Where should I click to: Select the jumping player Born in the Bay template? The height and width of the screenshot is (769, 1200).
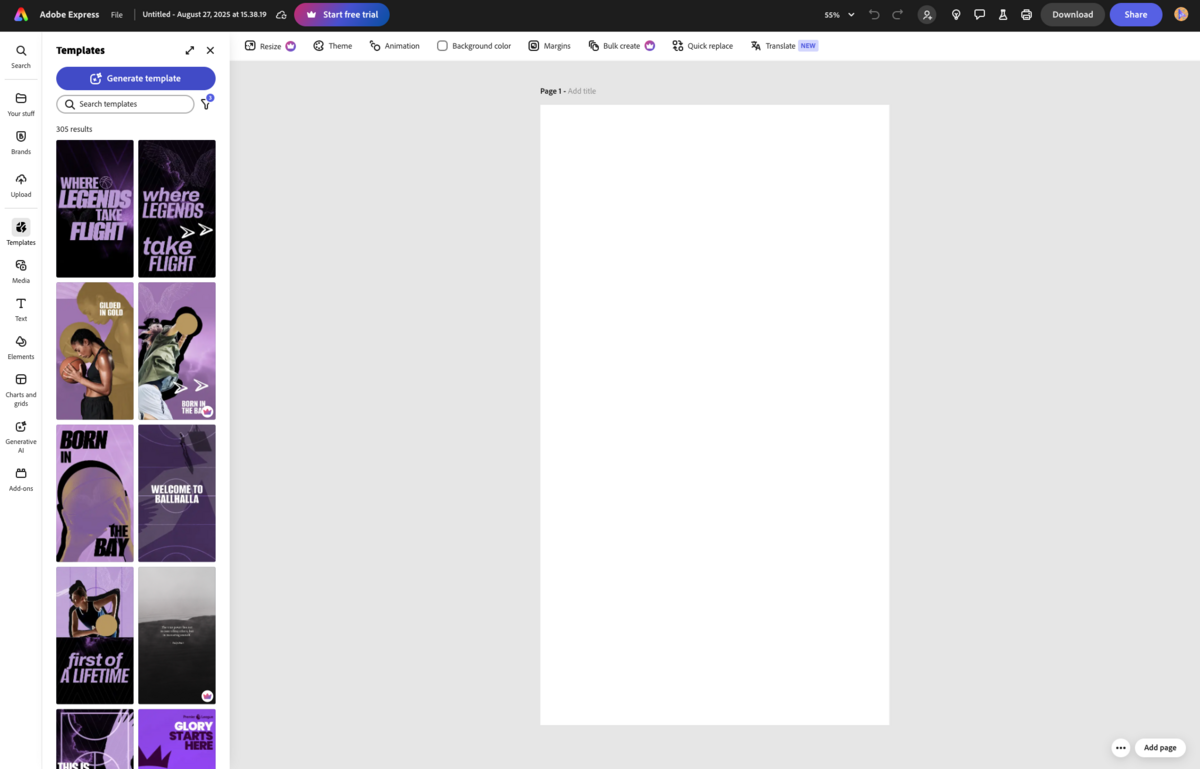click(177, 351)
